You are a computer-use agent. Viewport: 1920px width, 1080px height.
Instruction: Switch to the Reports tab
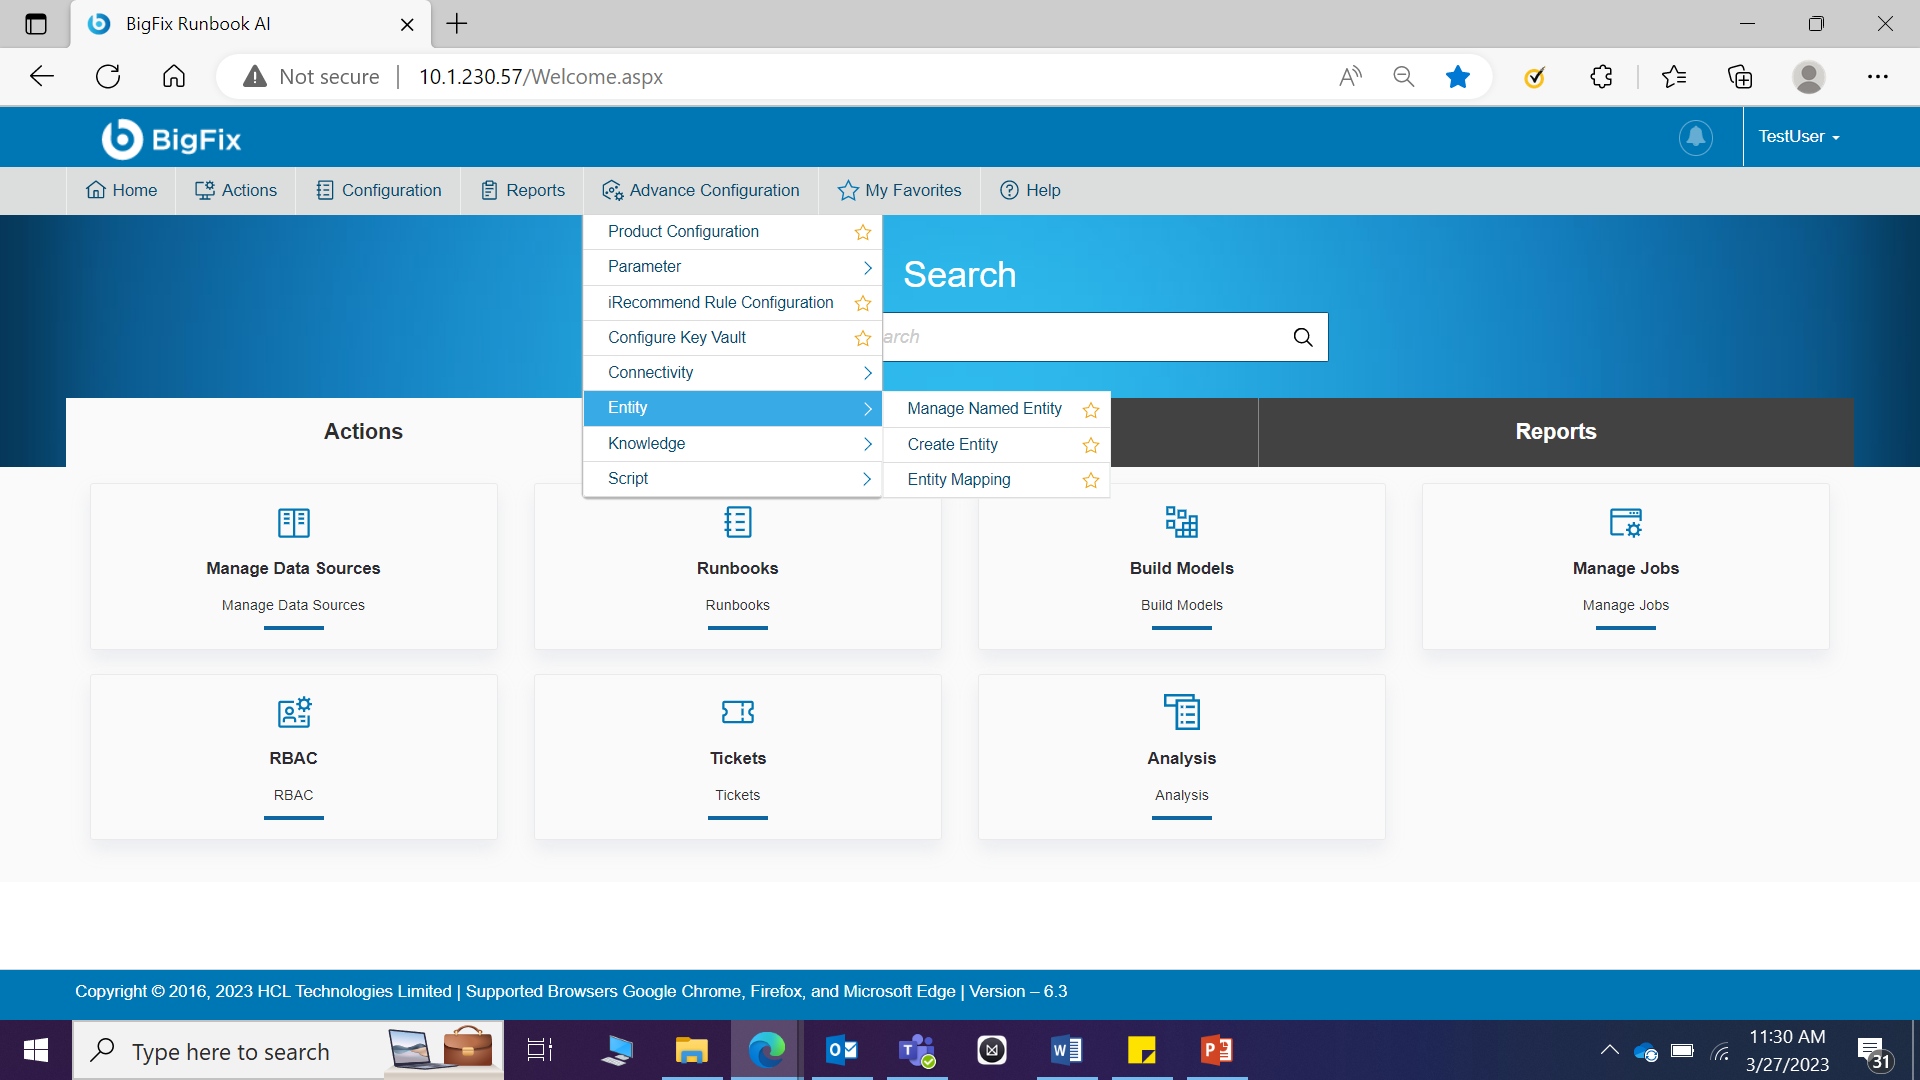click(x=1555, y=432)
